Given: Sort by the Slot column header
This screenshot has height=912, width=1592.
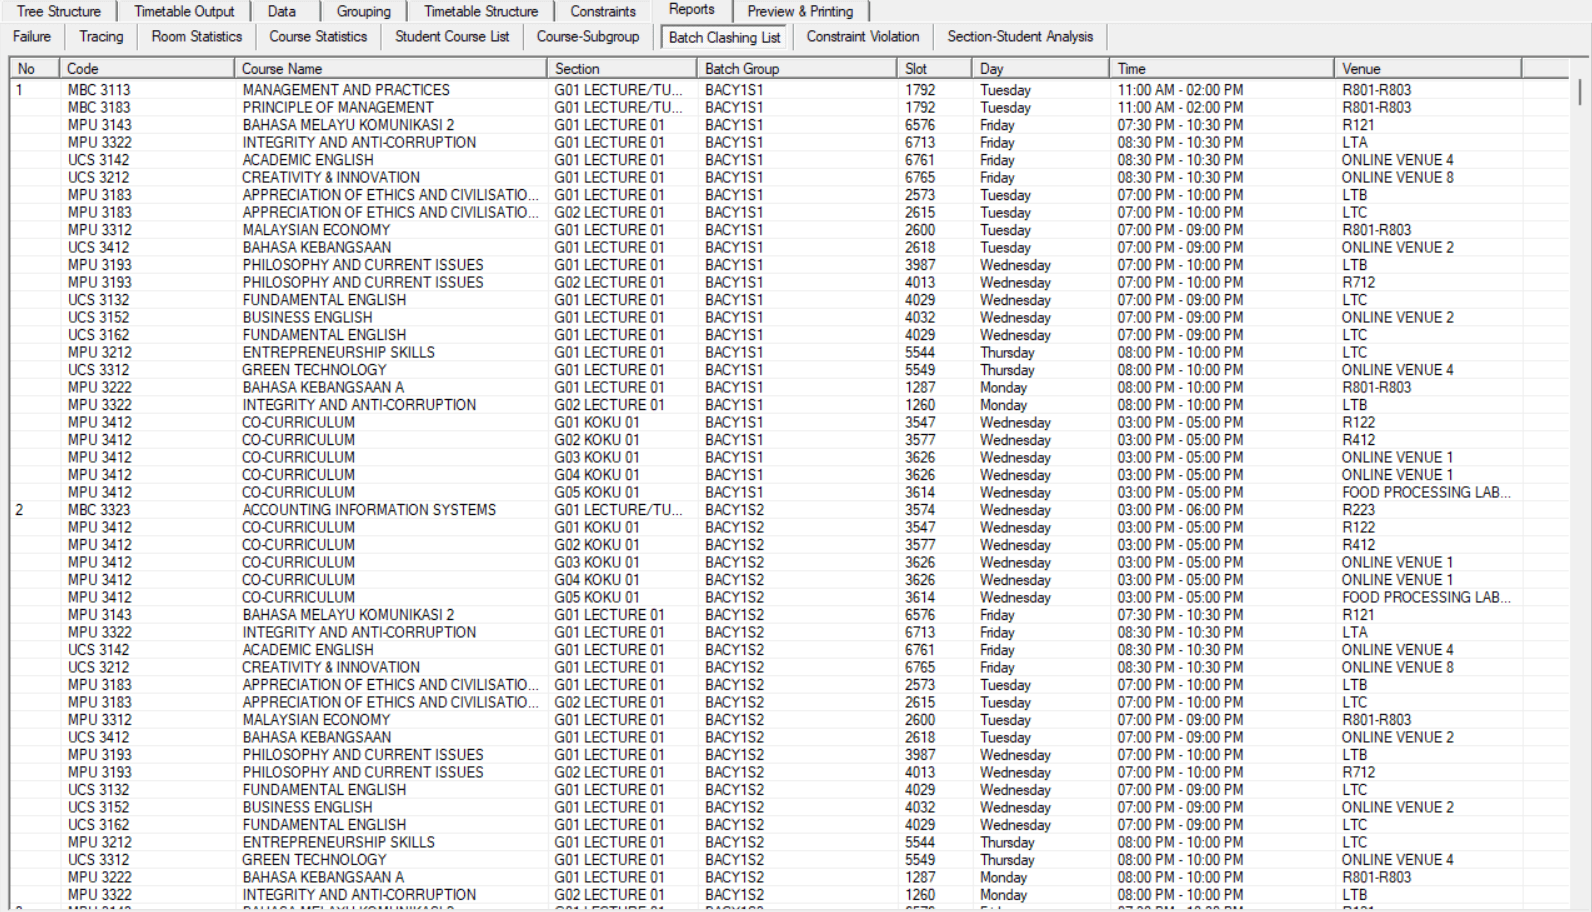Looking at the screenshot, I should point(934,68).
